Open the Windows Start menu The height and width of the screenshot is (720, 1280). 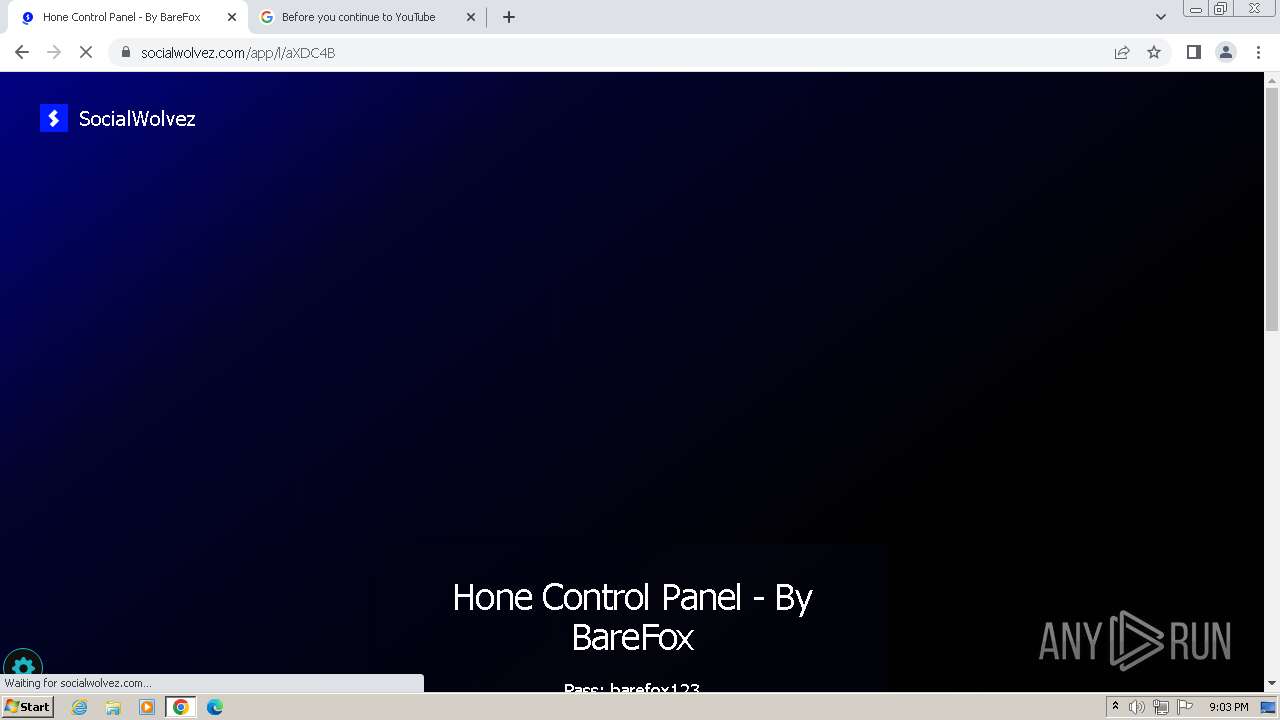point(27,706)
